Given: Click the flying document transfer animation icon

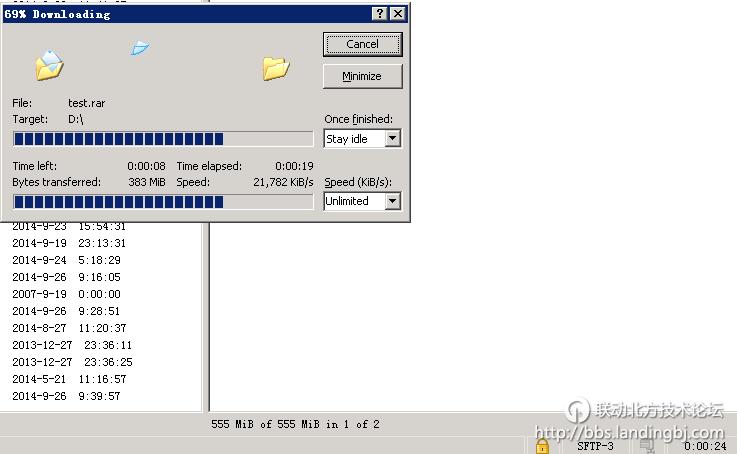Looking at the screenshot, I should tap(140, 48).
